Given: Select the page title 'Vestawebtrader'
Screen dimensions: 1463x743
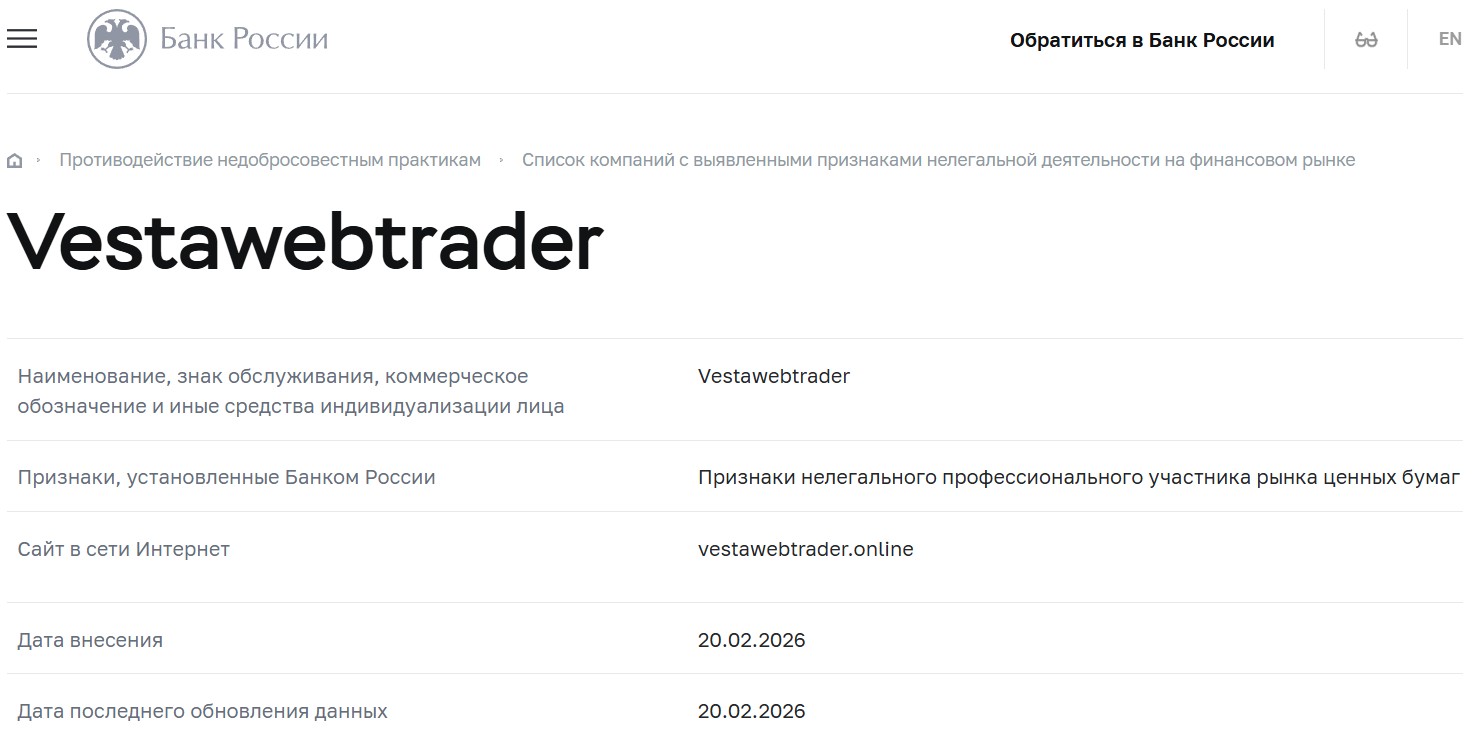Looking at the screenshot, I should click(x=304, y=238).
